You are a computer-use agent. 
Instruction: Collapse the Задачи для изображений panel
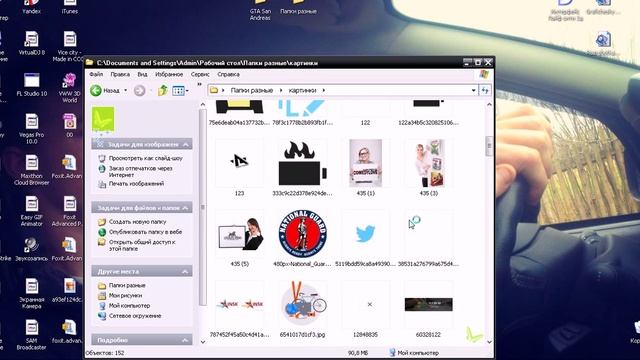186,144
